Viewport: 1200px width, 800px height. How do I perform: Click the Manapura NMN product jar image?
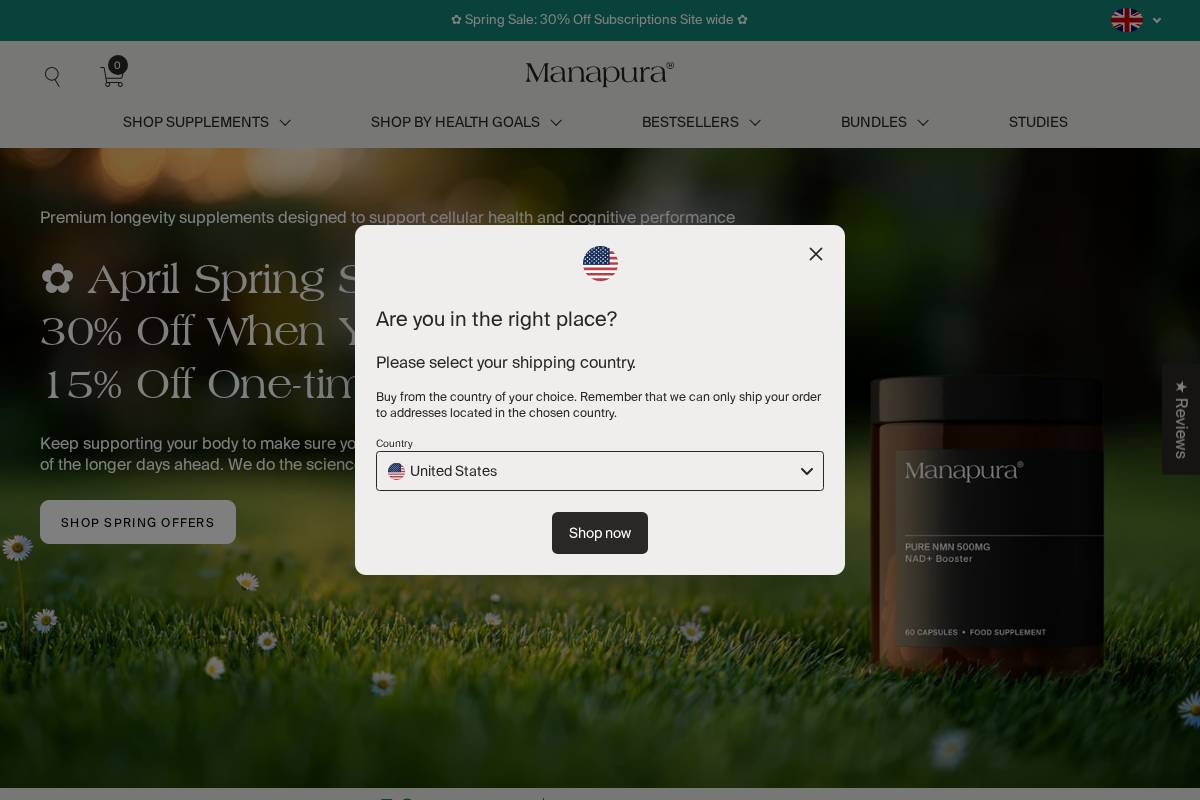click(x=986, y=525)
